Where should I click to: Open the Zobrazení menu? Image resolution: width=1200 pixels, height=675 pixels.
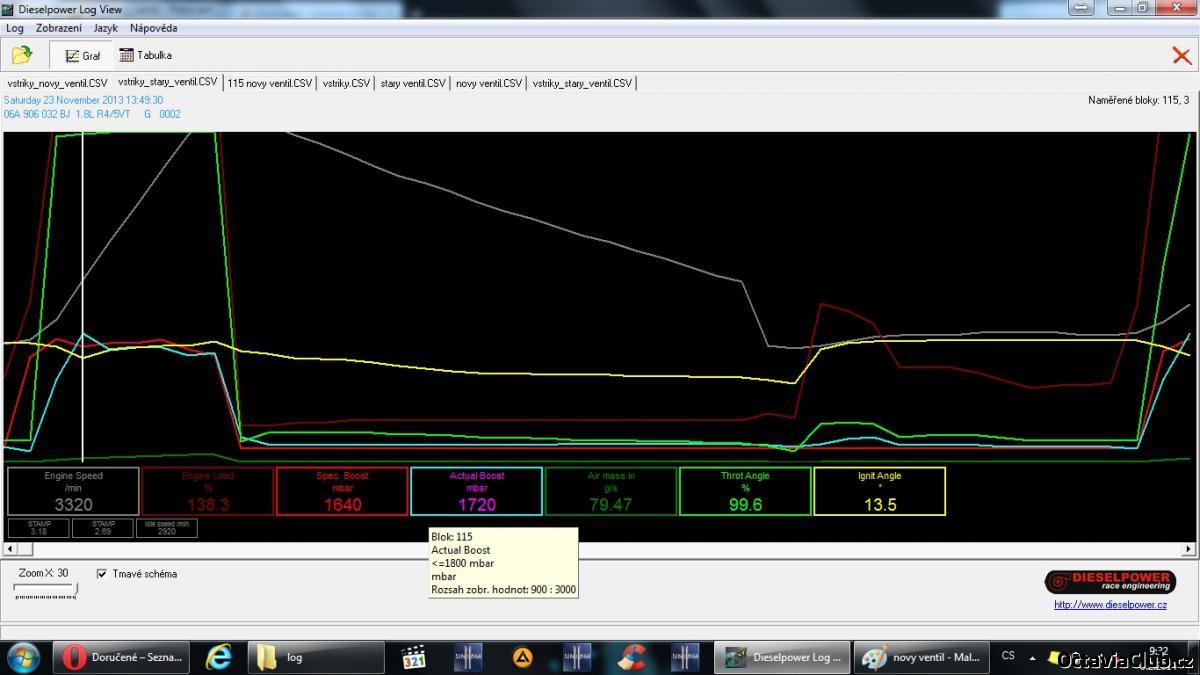59,28
